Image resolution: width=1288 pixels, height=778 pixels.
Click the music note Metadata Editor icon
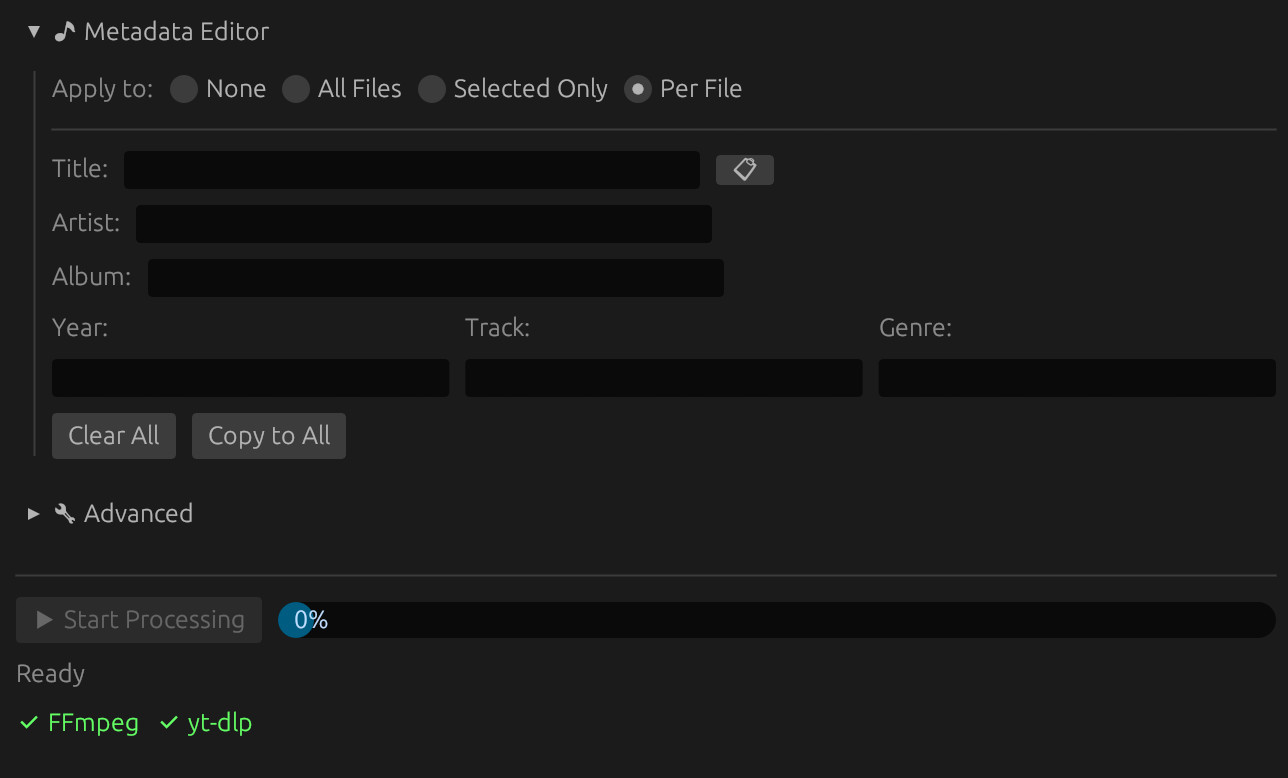point(65,32)
